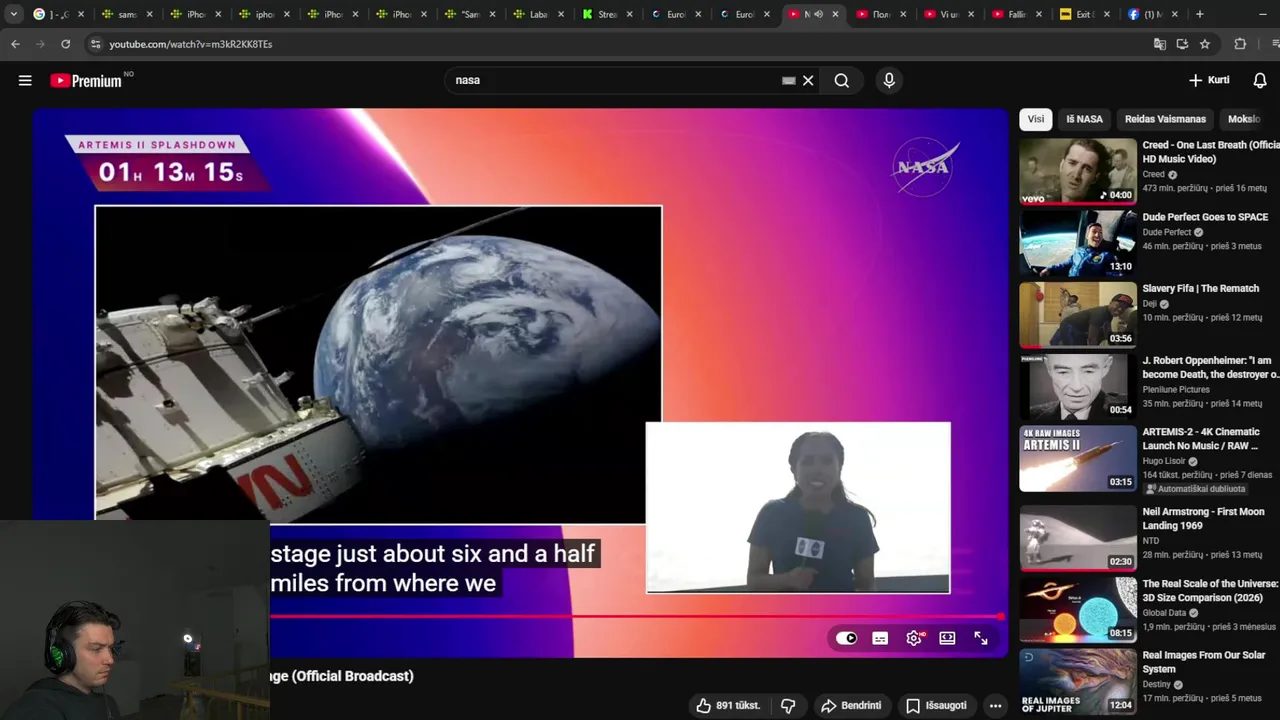
Task: Dislike the video
Action: click(x=788, y=705)
